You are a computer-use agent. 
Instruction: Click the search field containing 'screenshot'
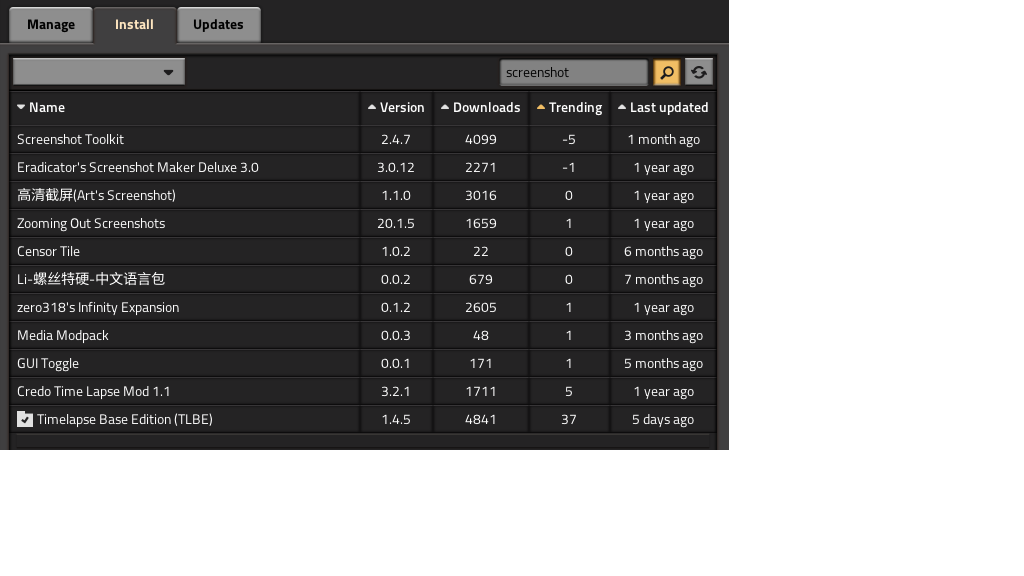pos(573,72)
